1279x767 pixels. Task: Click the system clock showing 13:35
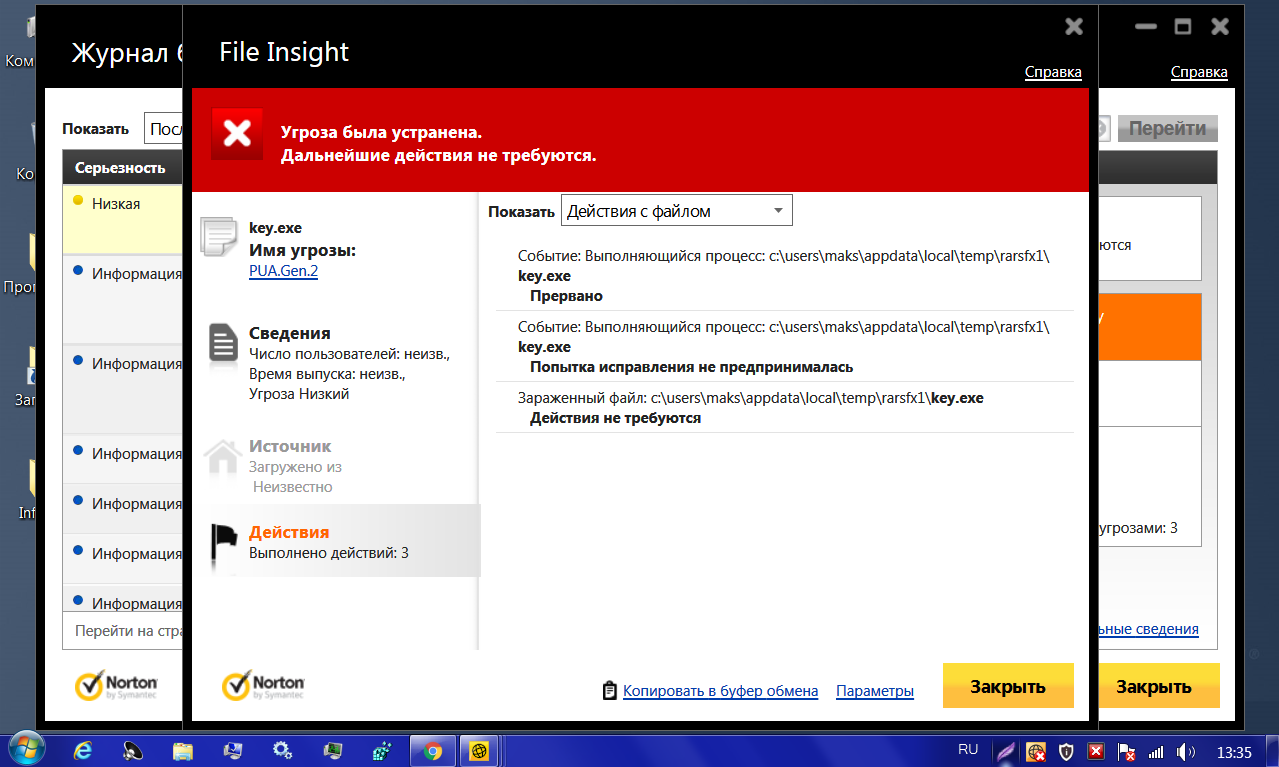click(1234, 751)
